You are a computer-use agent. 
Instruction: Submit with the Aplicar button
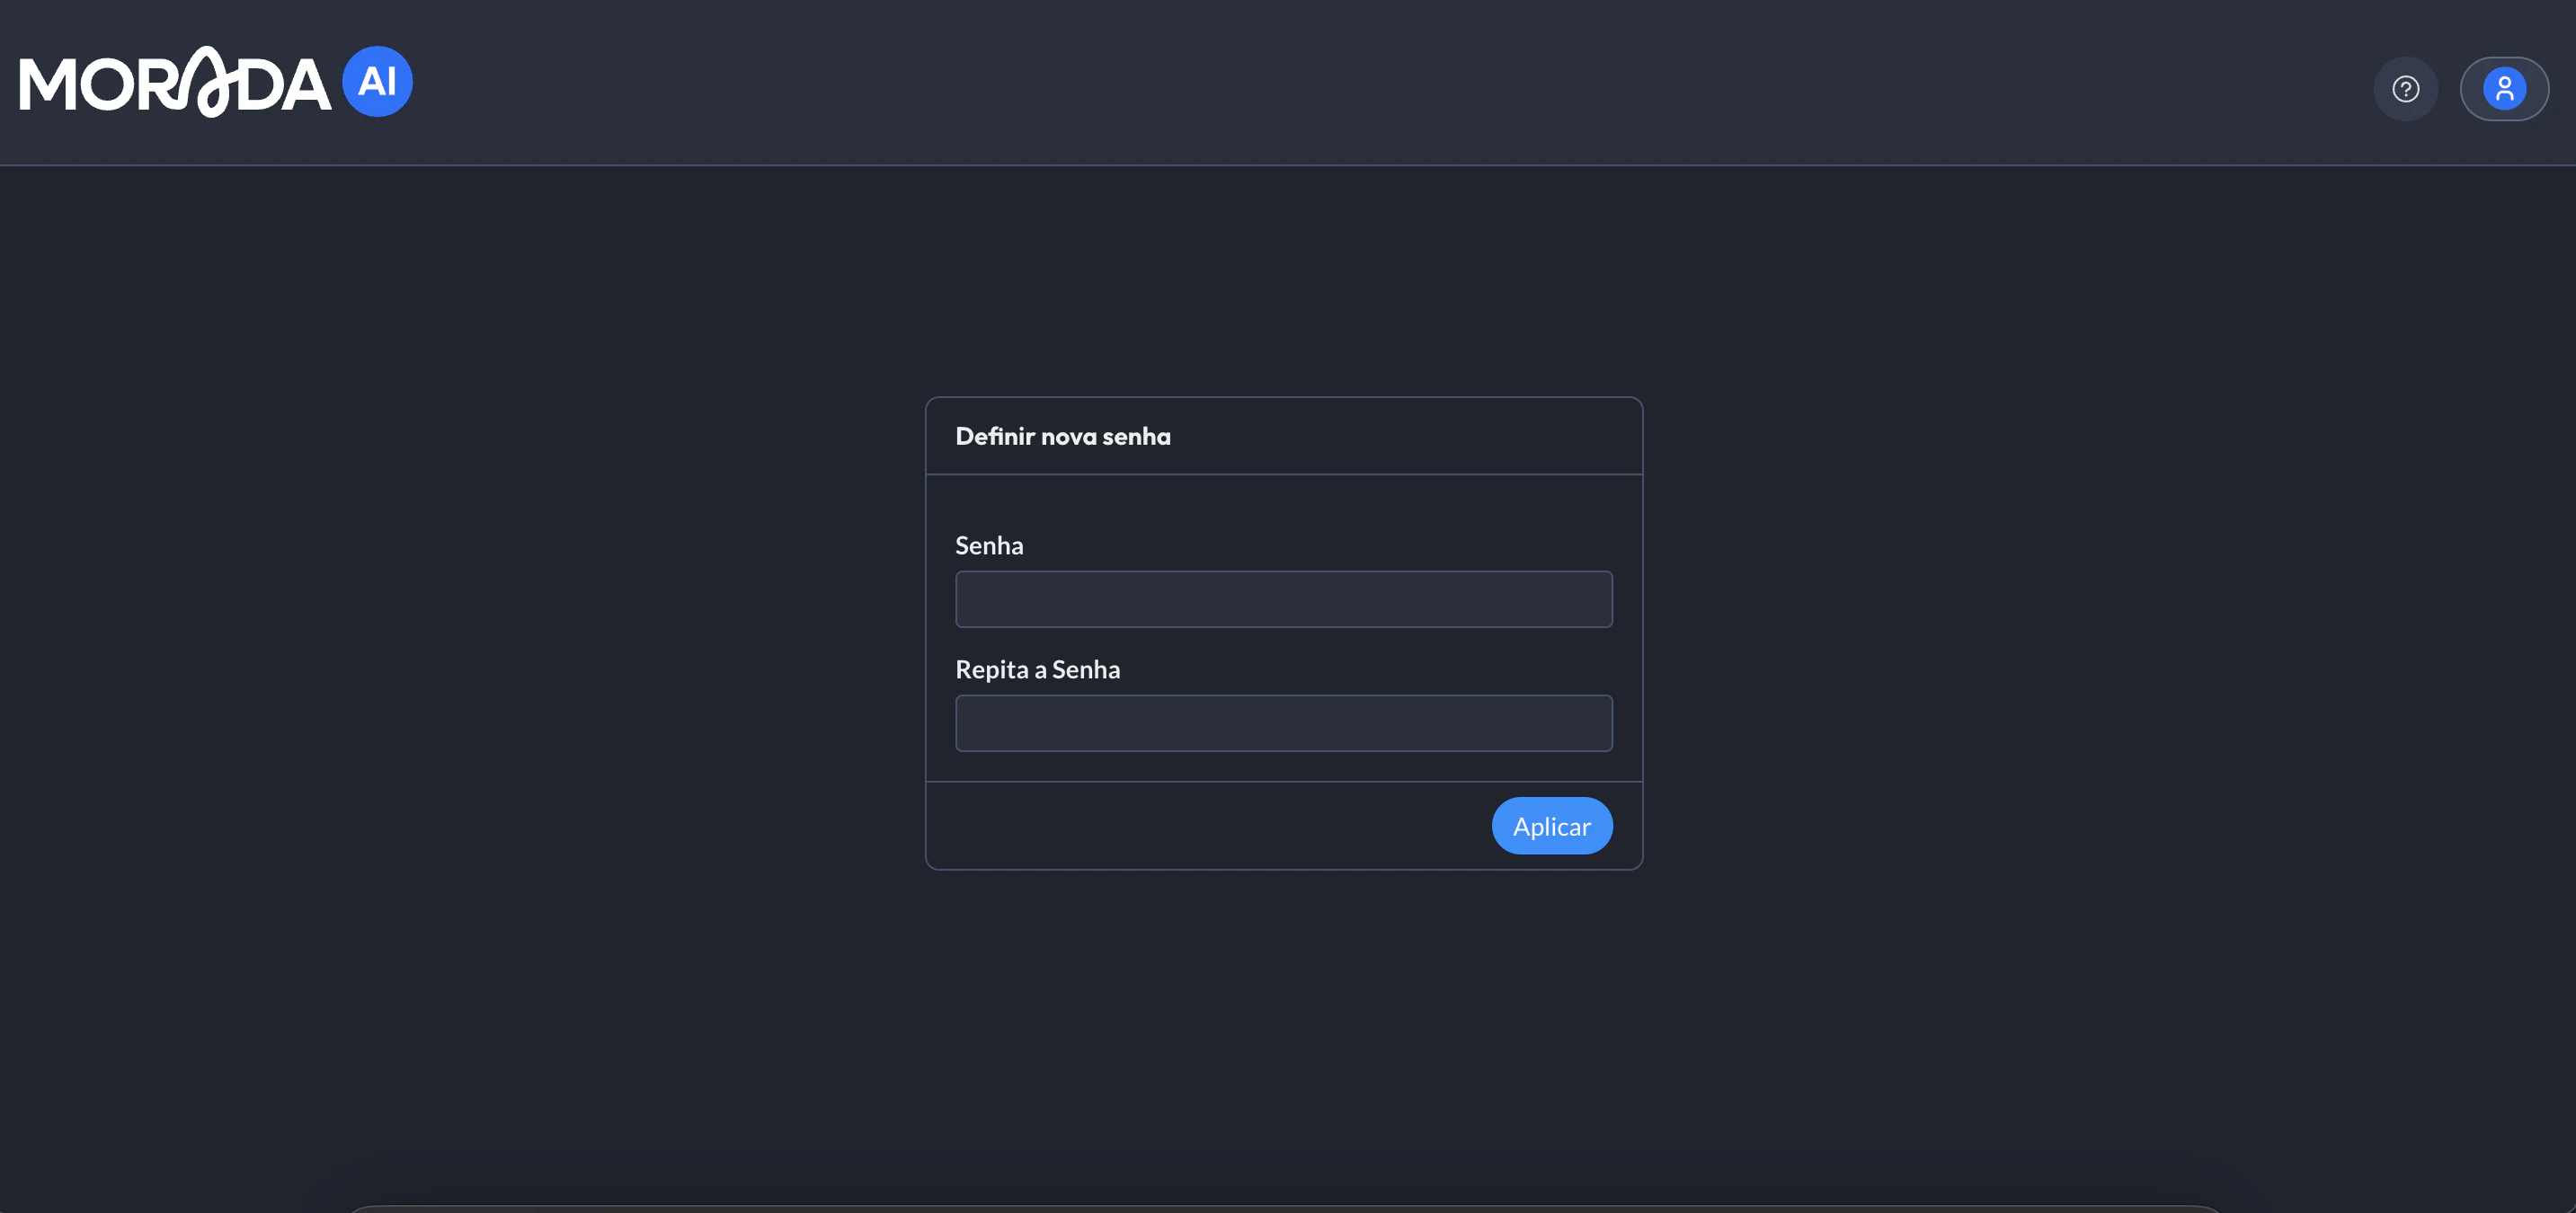point(1551,826)
